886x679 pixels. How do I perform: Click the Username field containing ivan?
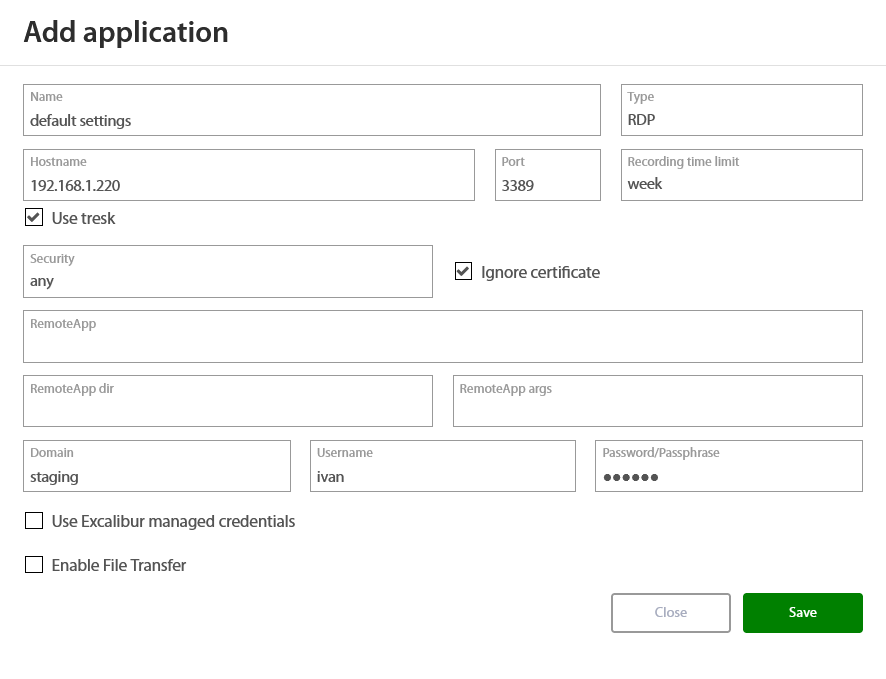[442, 467]
